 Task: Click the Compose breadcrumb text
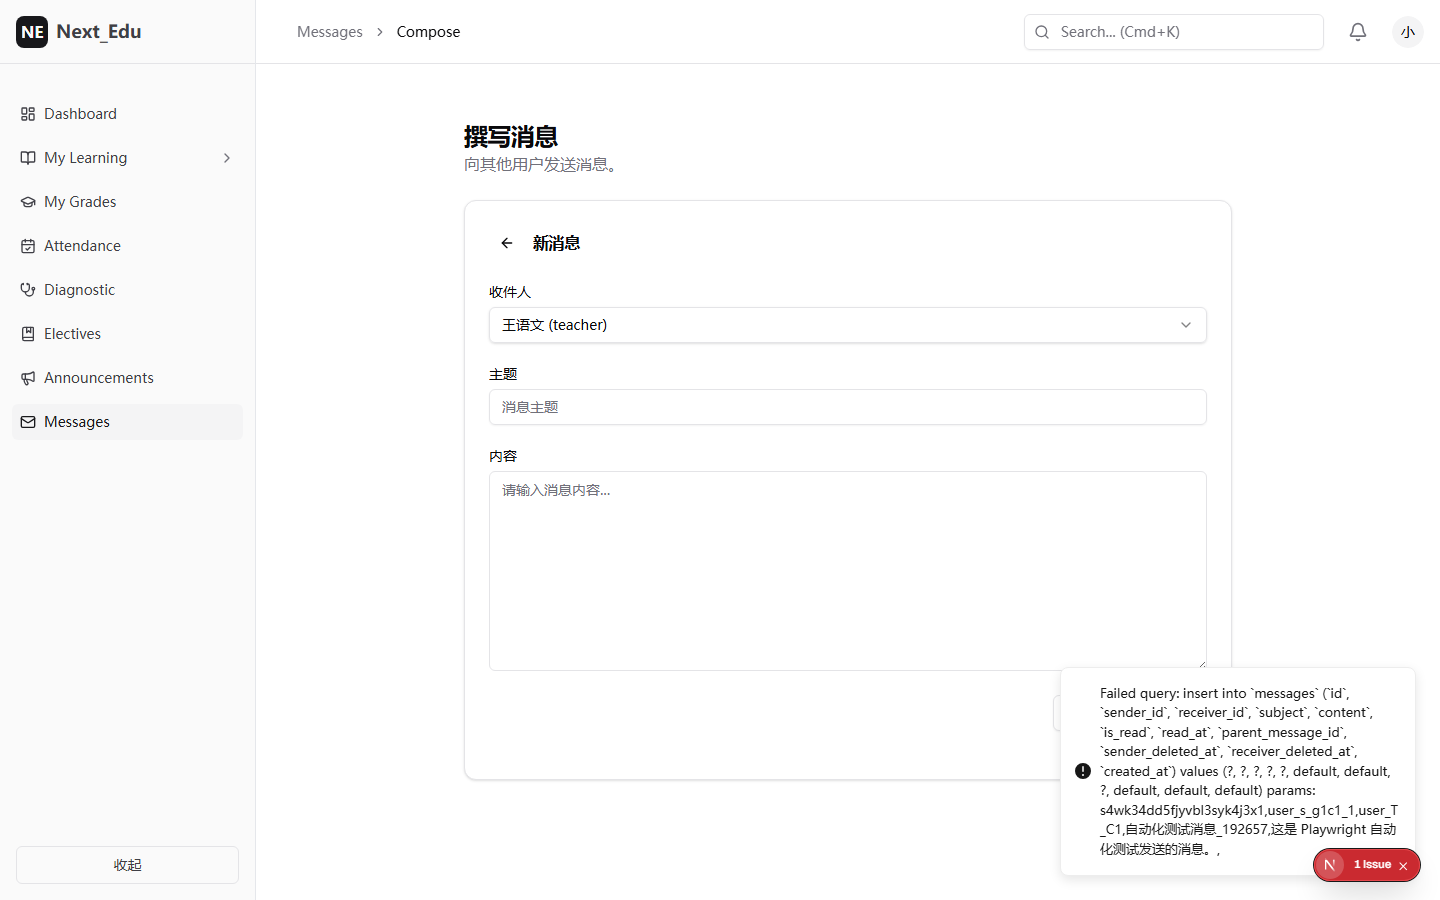pos(428,32)
